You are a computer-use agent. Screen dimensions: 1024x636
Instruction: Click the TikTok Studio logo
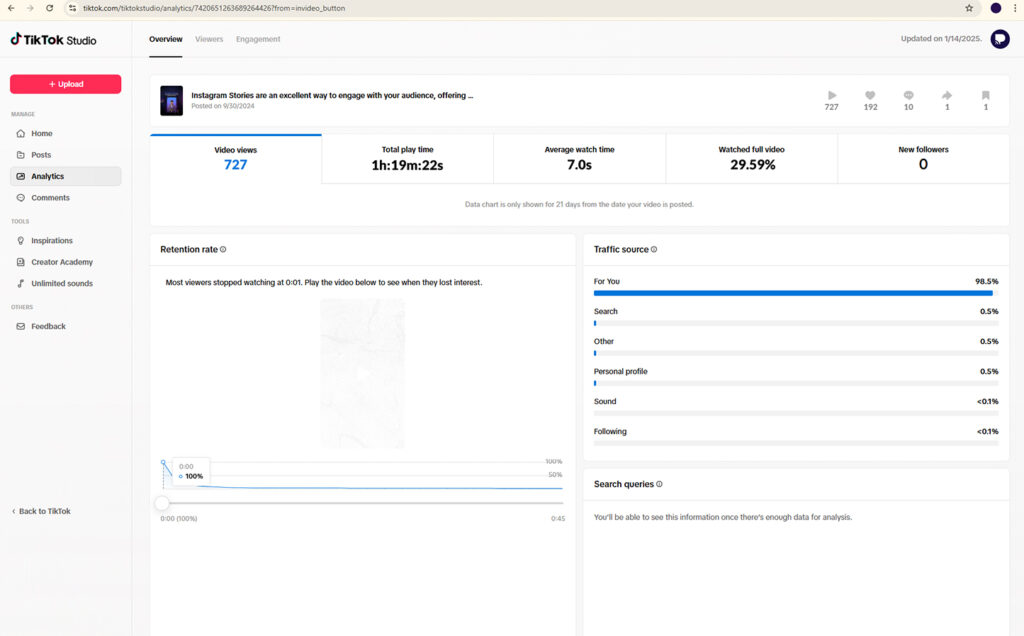tap(53, 40)
